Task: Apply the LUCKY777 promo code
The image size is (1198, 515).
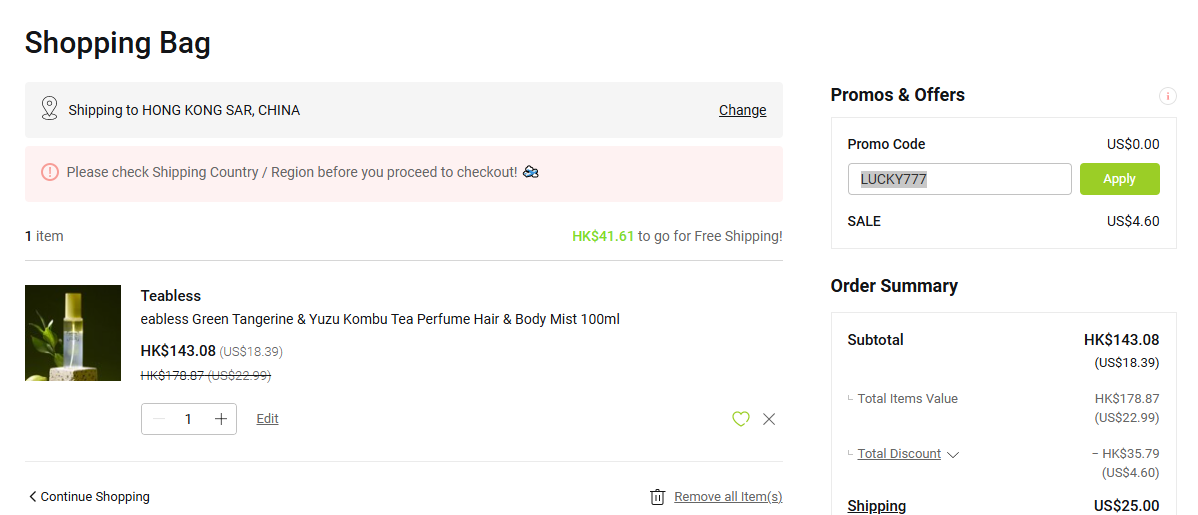Action: [x=1119, y=179]
